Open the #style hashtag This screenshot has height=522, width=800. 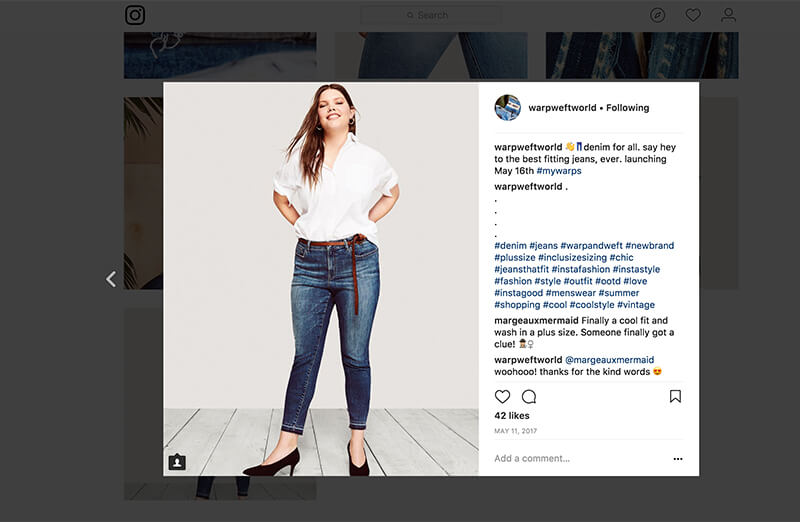[x=547, y=281]
